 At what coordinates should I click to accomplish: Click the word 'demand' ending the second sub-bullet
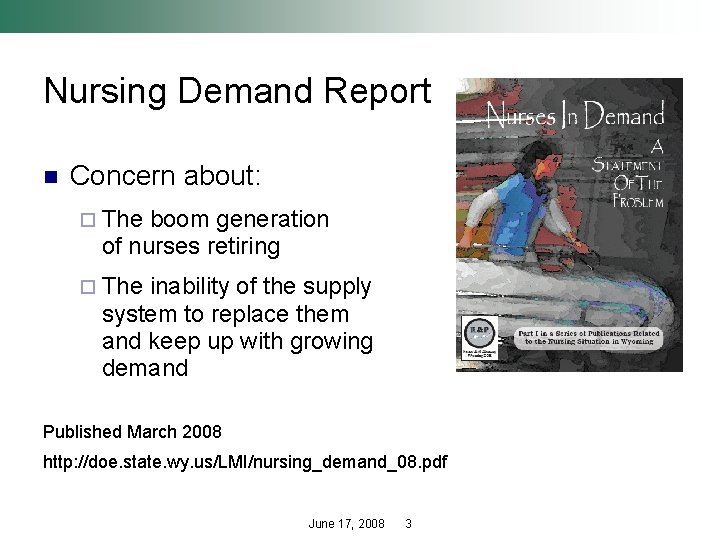(145, 368)
